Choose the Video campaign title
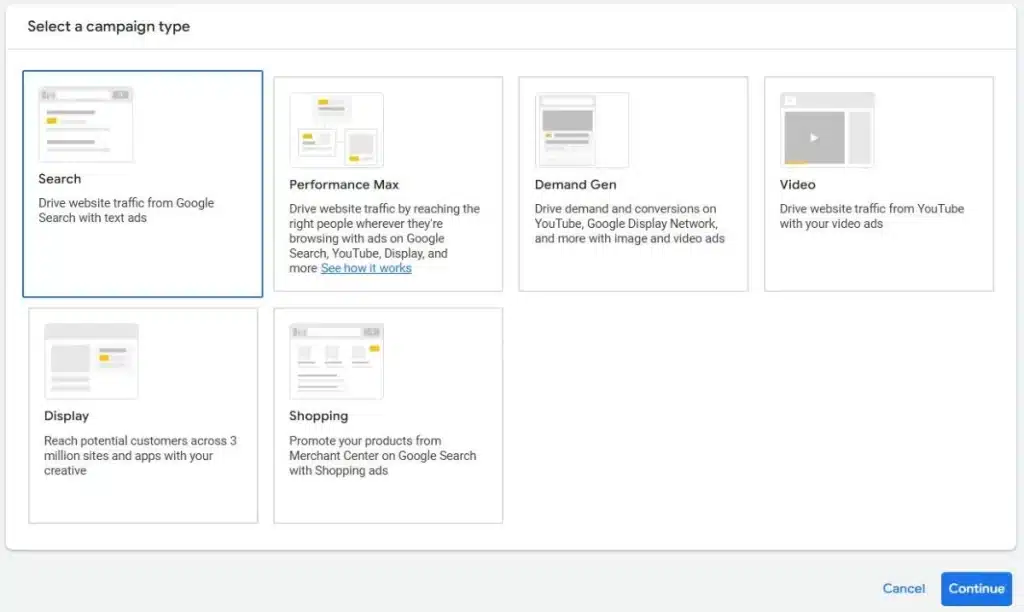This screenshot has width=1024, height=612. coord(797,185)
